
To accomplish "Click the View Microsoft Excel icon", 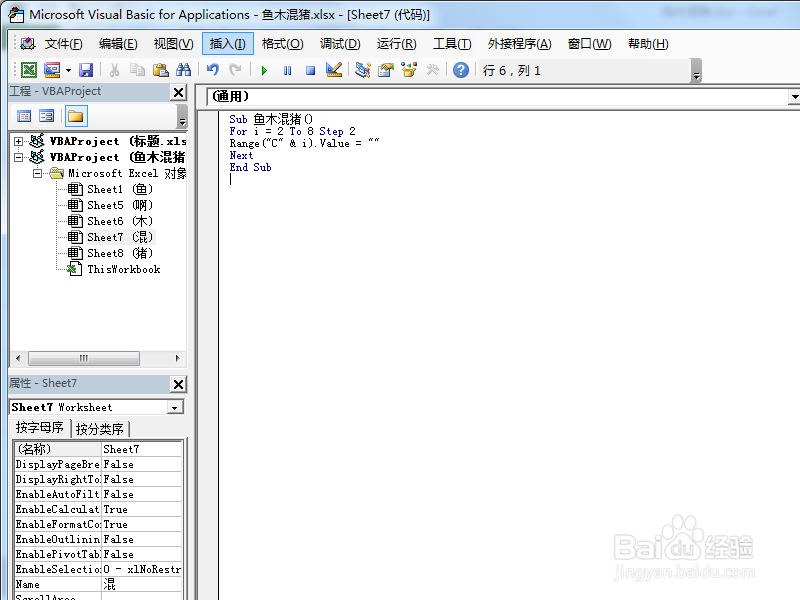I will point(29,70).
